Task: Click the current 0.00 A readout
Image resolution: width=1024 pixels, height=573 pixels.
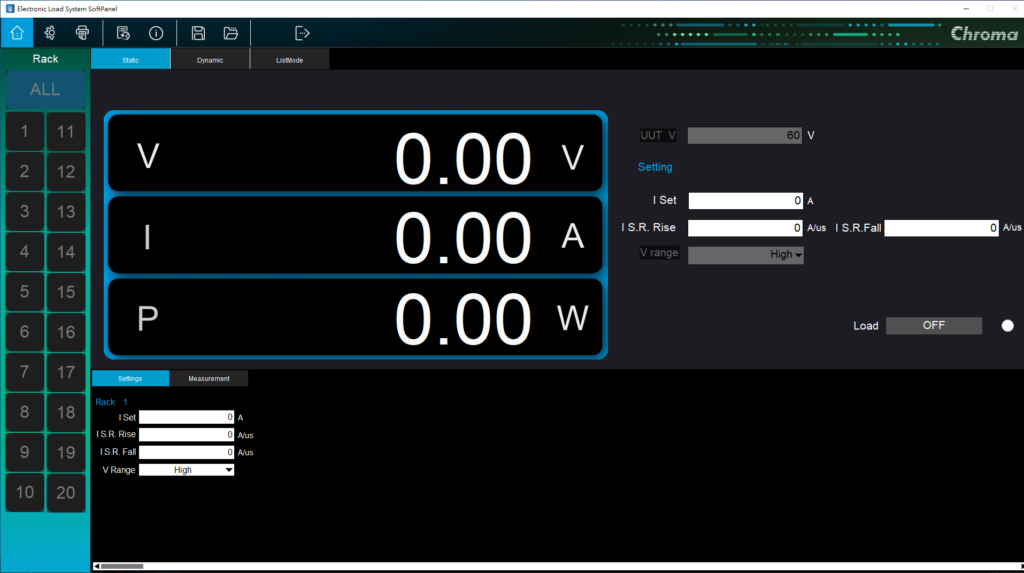Action: [x=355, y=235]
